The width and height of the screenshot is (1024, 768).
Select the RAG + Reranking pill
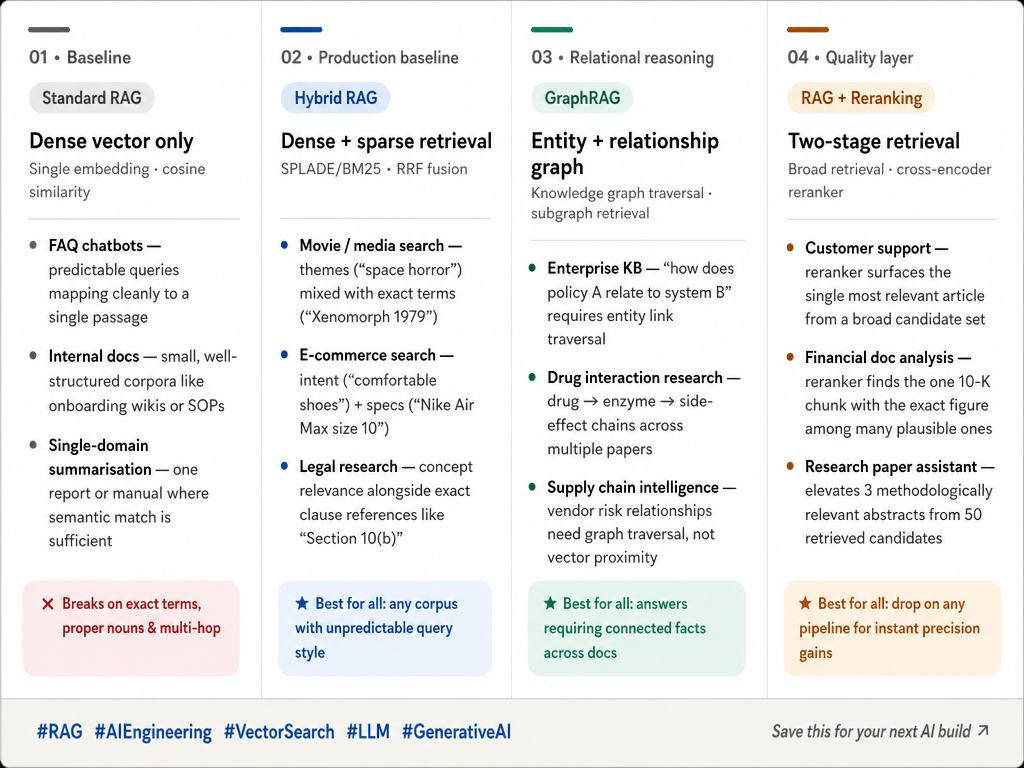coord(861,98)
